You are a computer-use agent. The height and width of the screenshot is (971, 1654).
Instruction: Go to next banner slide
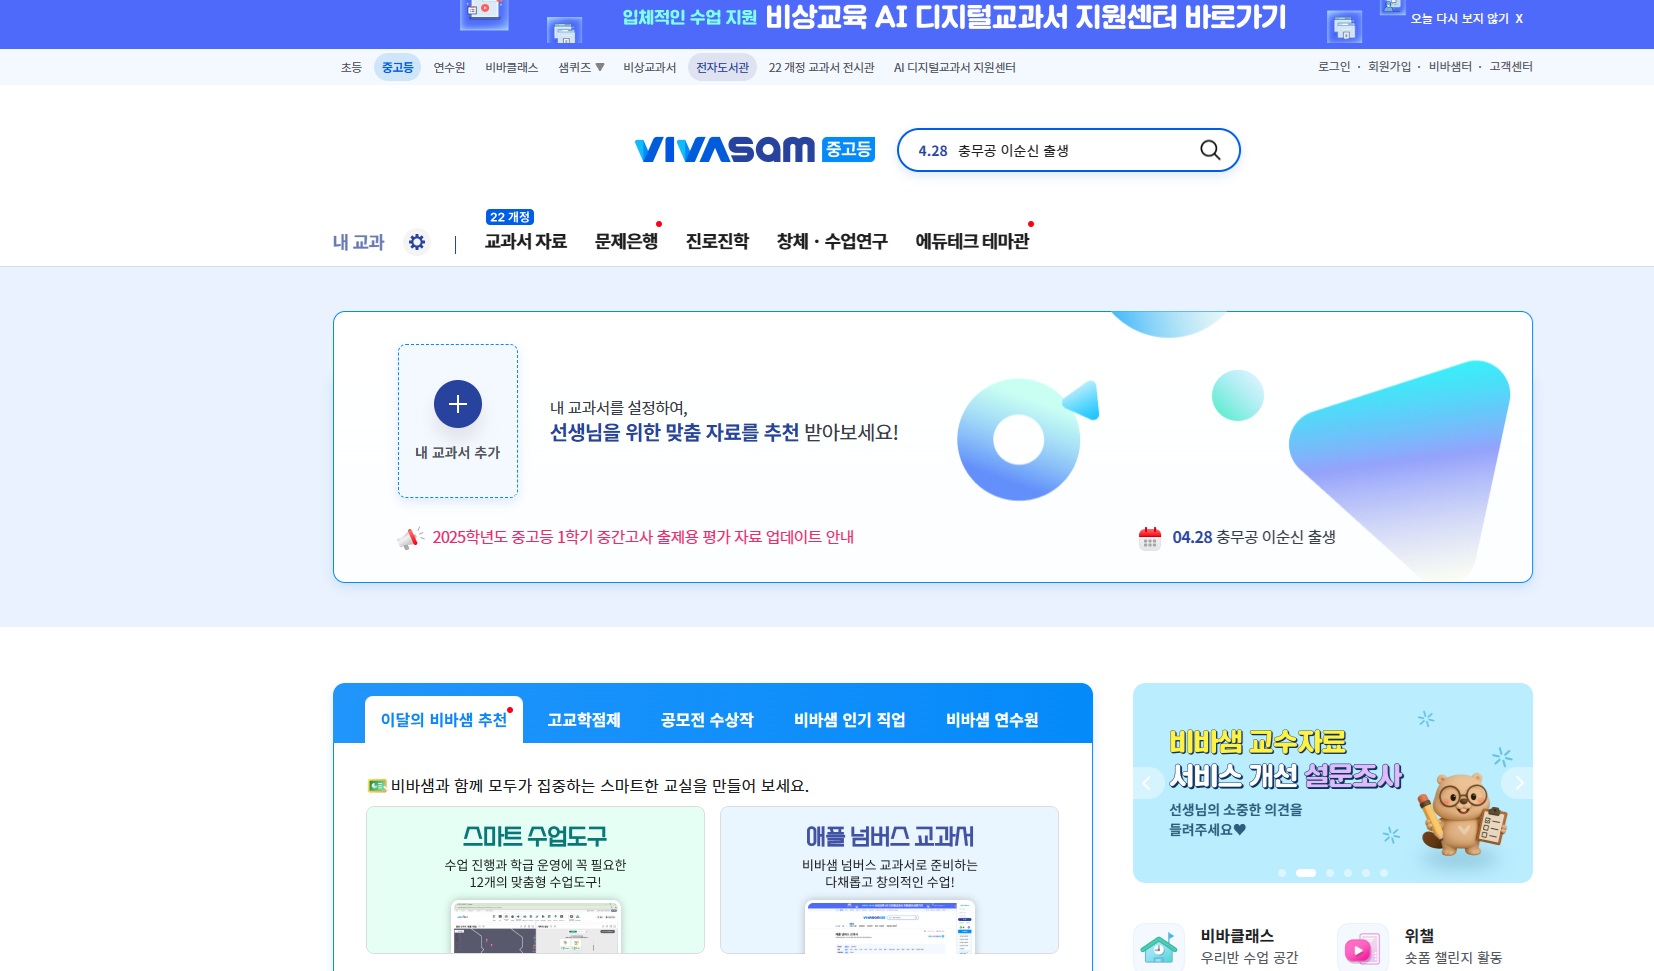tap(1518, 783)
